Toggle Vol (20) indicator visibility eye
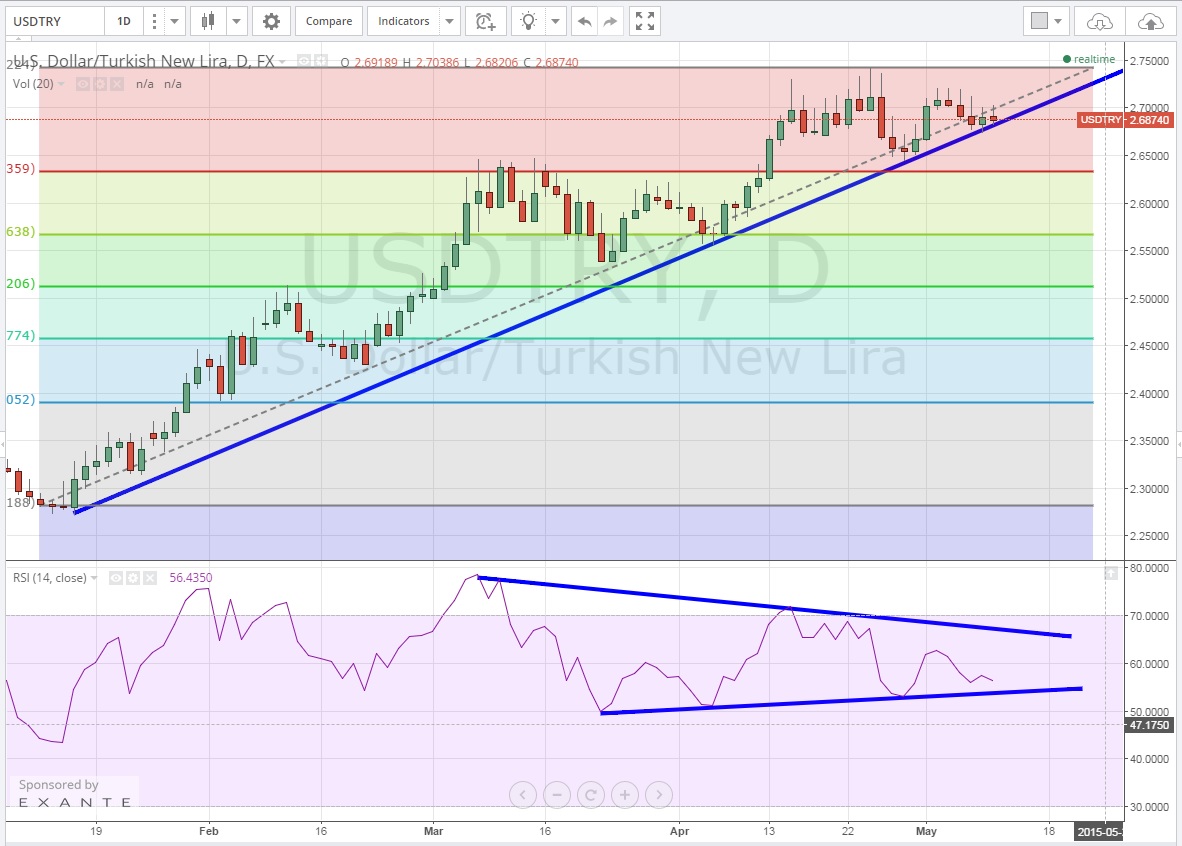 (84, 84)
